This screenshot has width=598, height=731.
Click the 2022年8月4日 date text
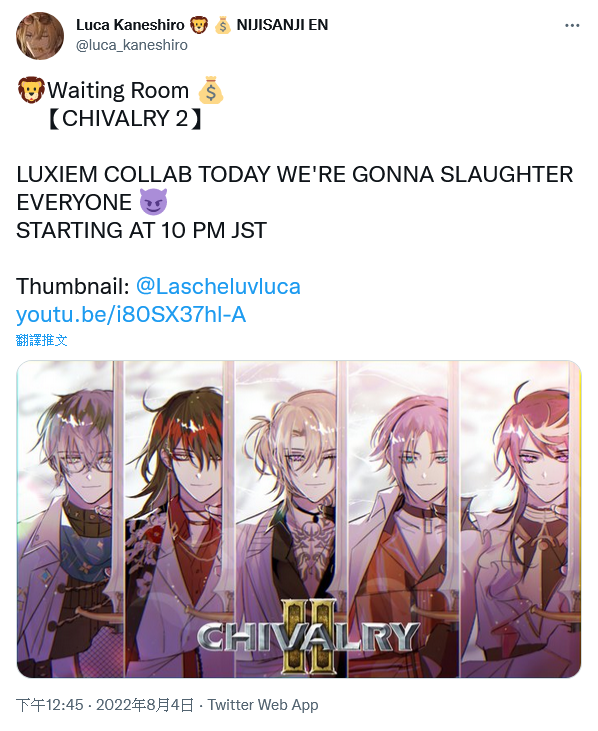point(144,704)
